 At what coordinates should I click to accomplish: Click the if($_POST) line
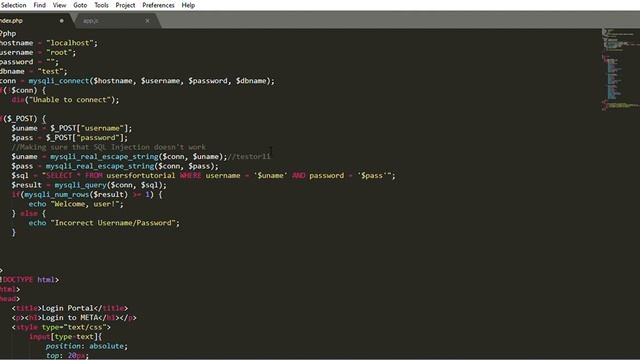coord(23,119)
